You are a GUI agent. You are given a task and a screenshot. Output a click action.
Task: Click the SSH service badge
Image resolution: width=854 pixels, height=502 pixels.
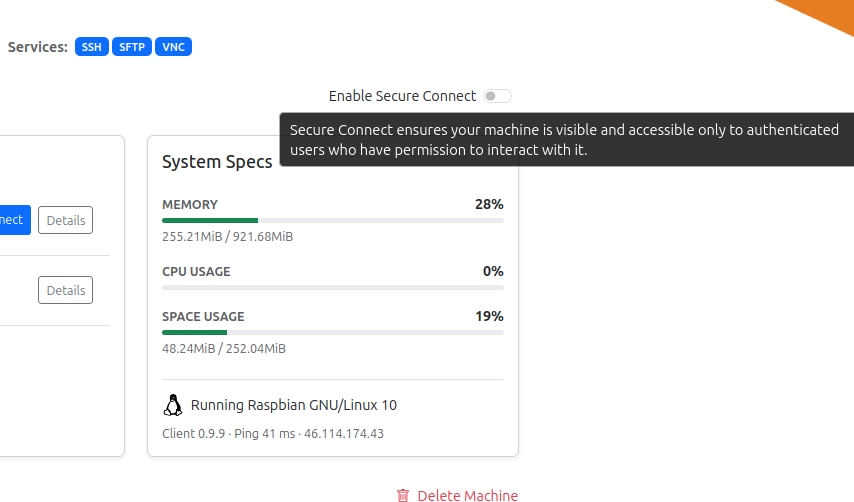(92, 47)
